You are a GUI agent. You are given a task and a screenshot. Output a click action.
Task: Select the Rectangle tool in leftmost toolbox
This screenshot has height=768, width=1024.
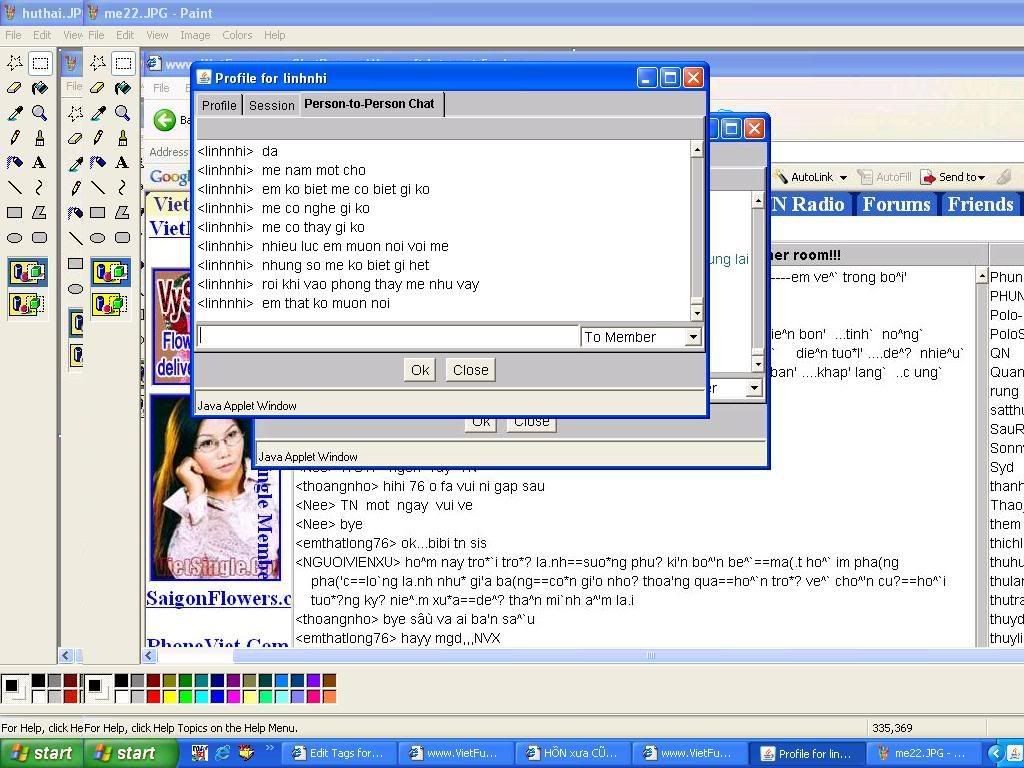14,213
